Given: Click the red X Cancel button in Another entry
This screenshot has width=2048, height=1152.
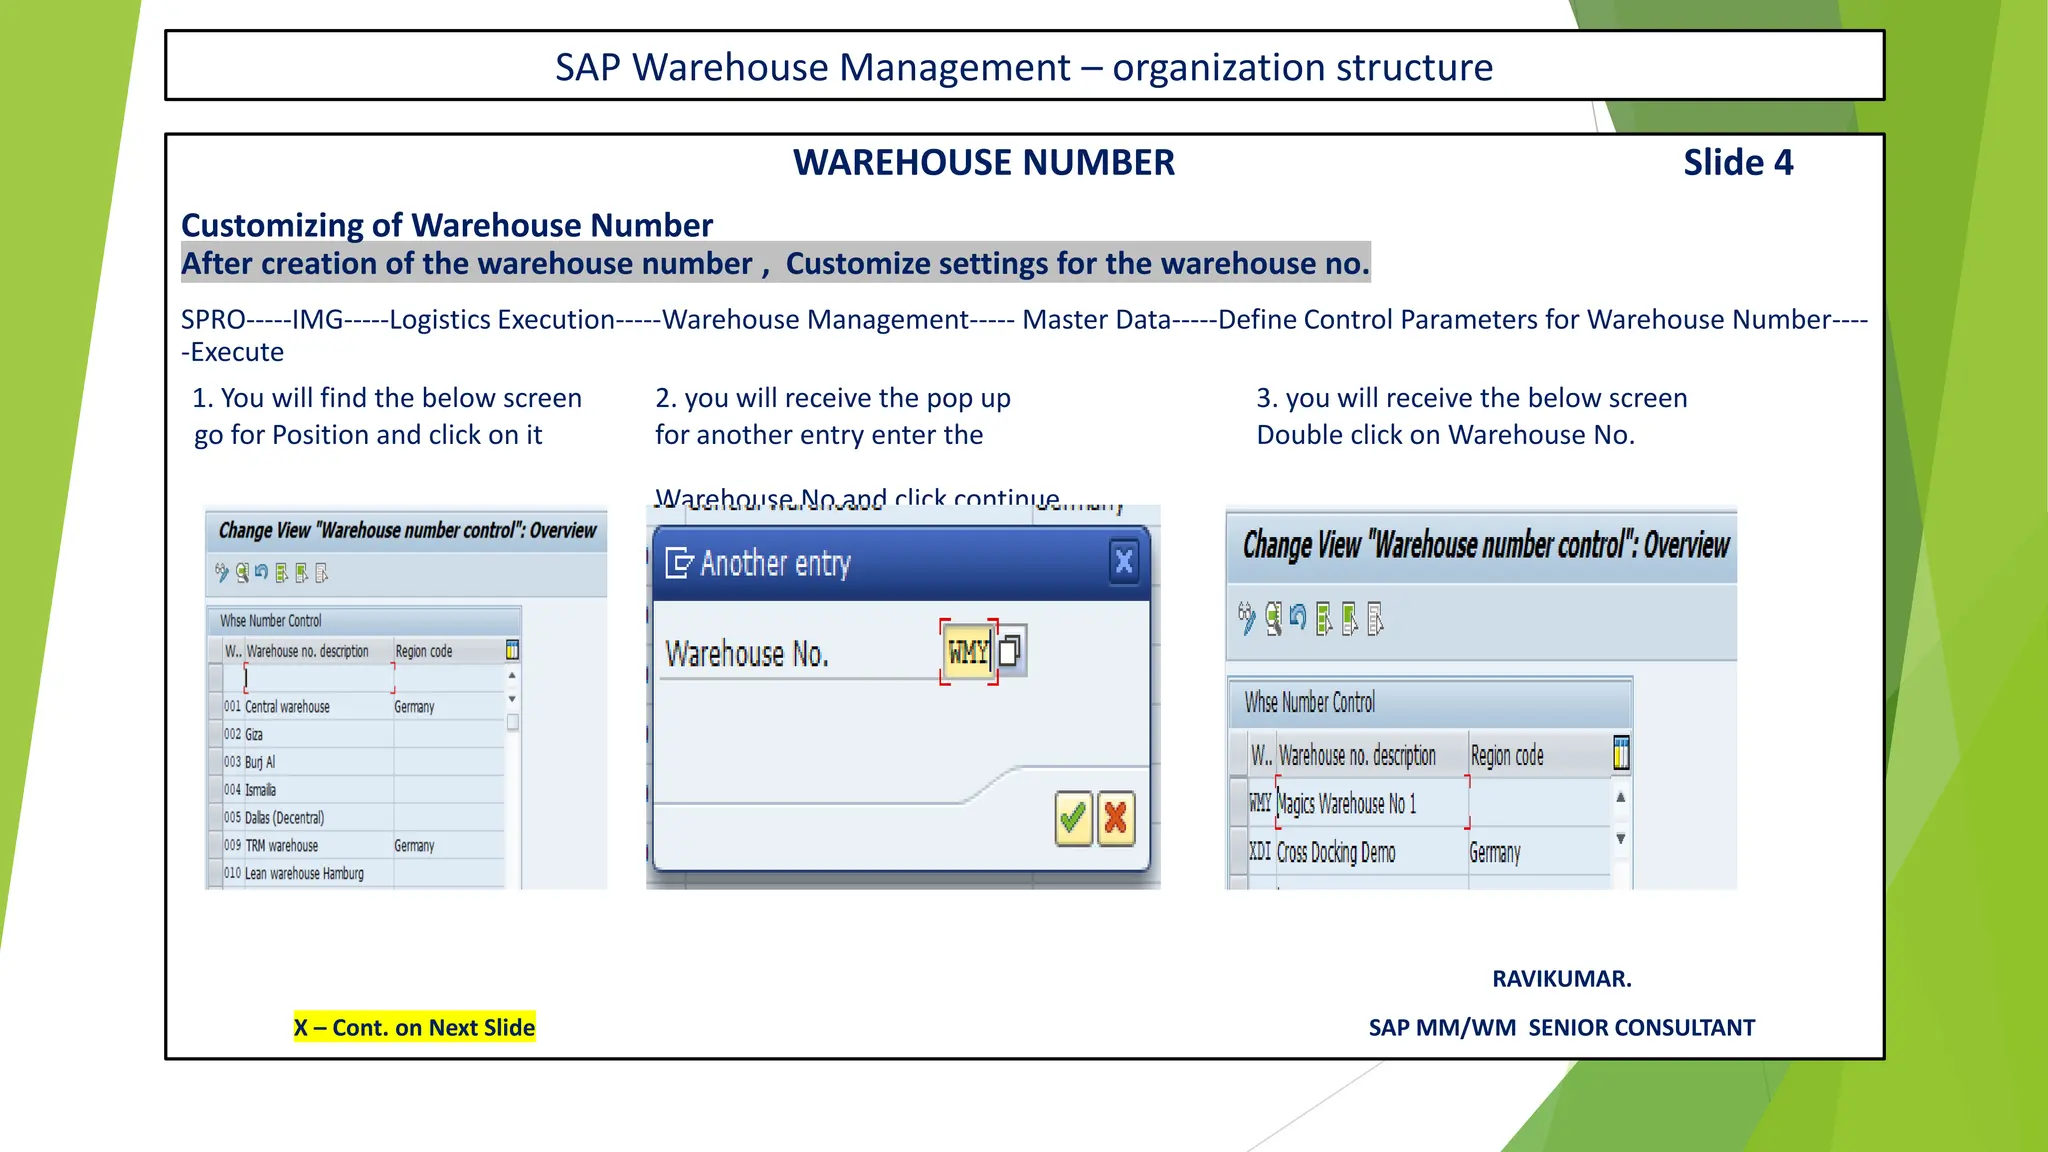Looking at the screenshot, I should pos(1116,819).
